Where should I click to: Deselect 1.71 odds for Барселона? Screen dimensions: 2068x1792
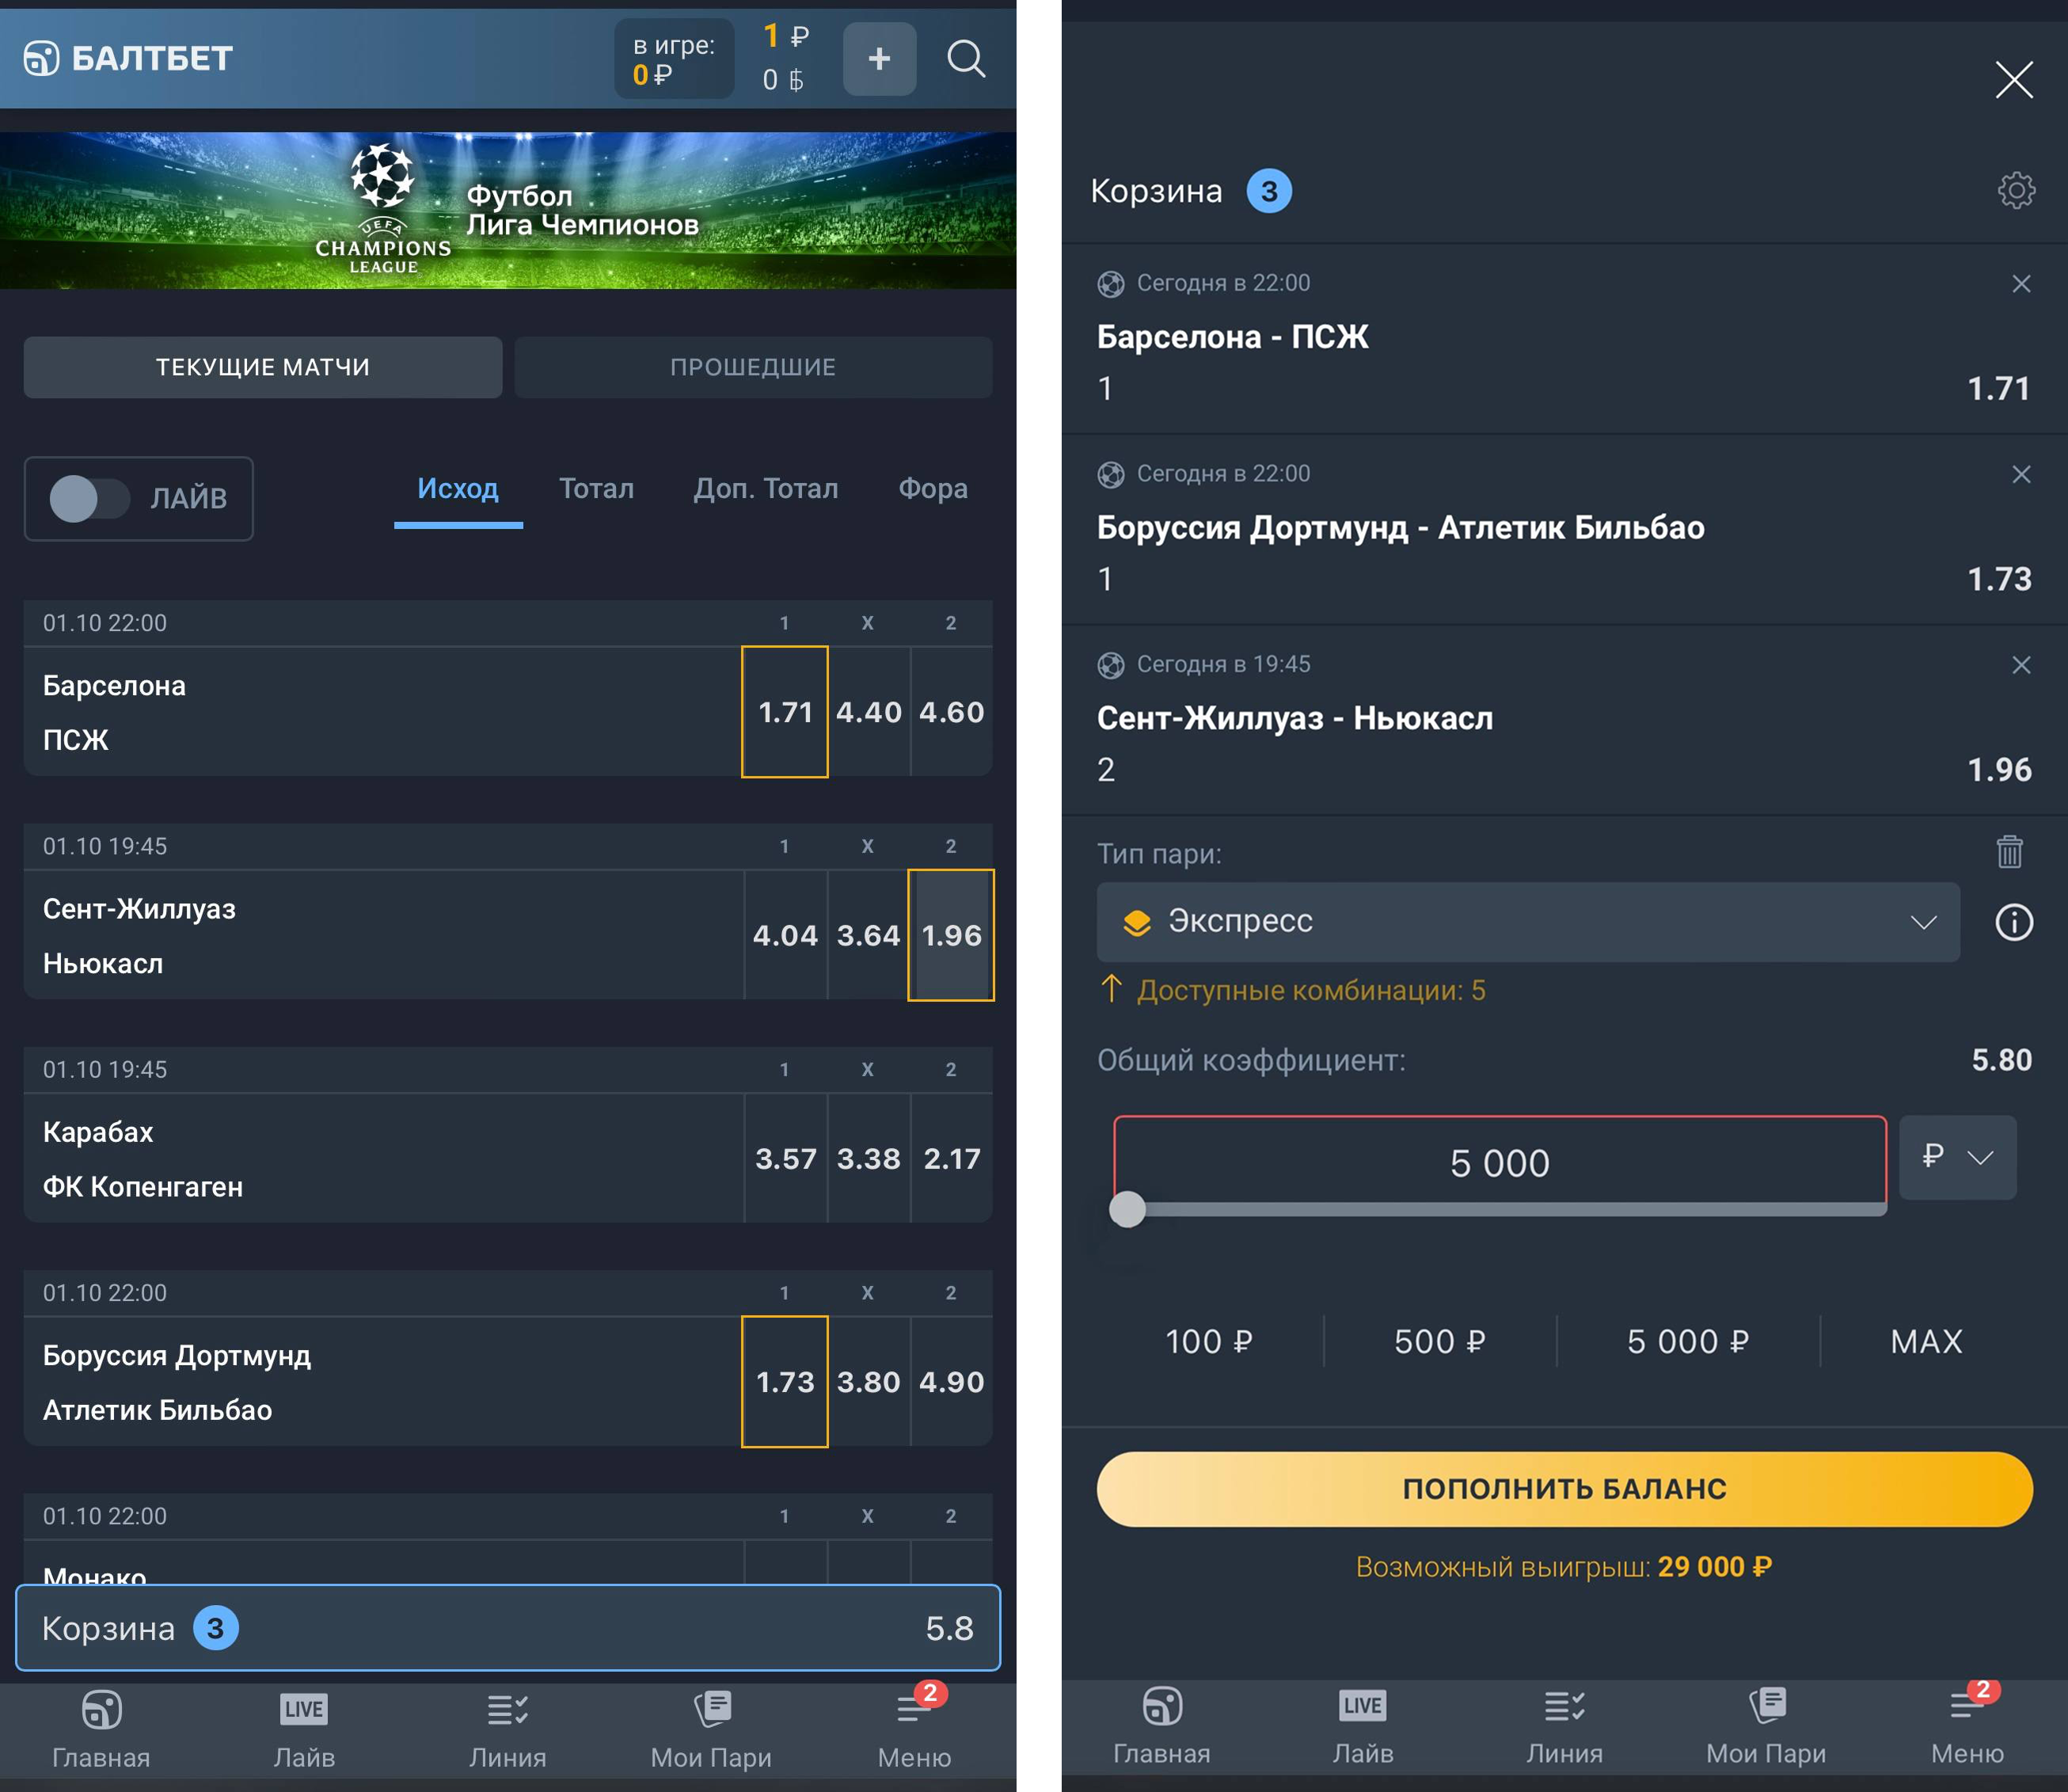point(785,712)
